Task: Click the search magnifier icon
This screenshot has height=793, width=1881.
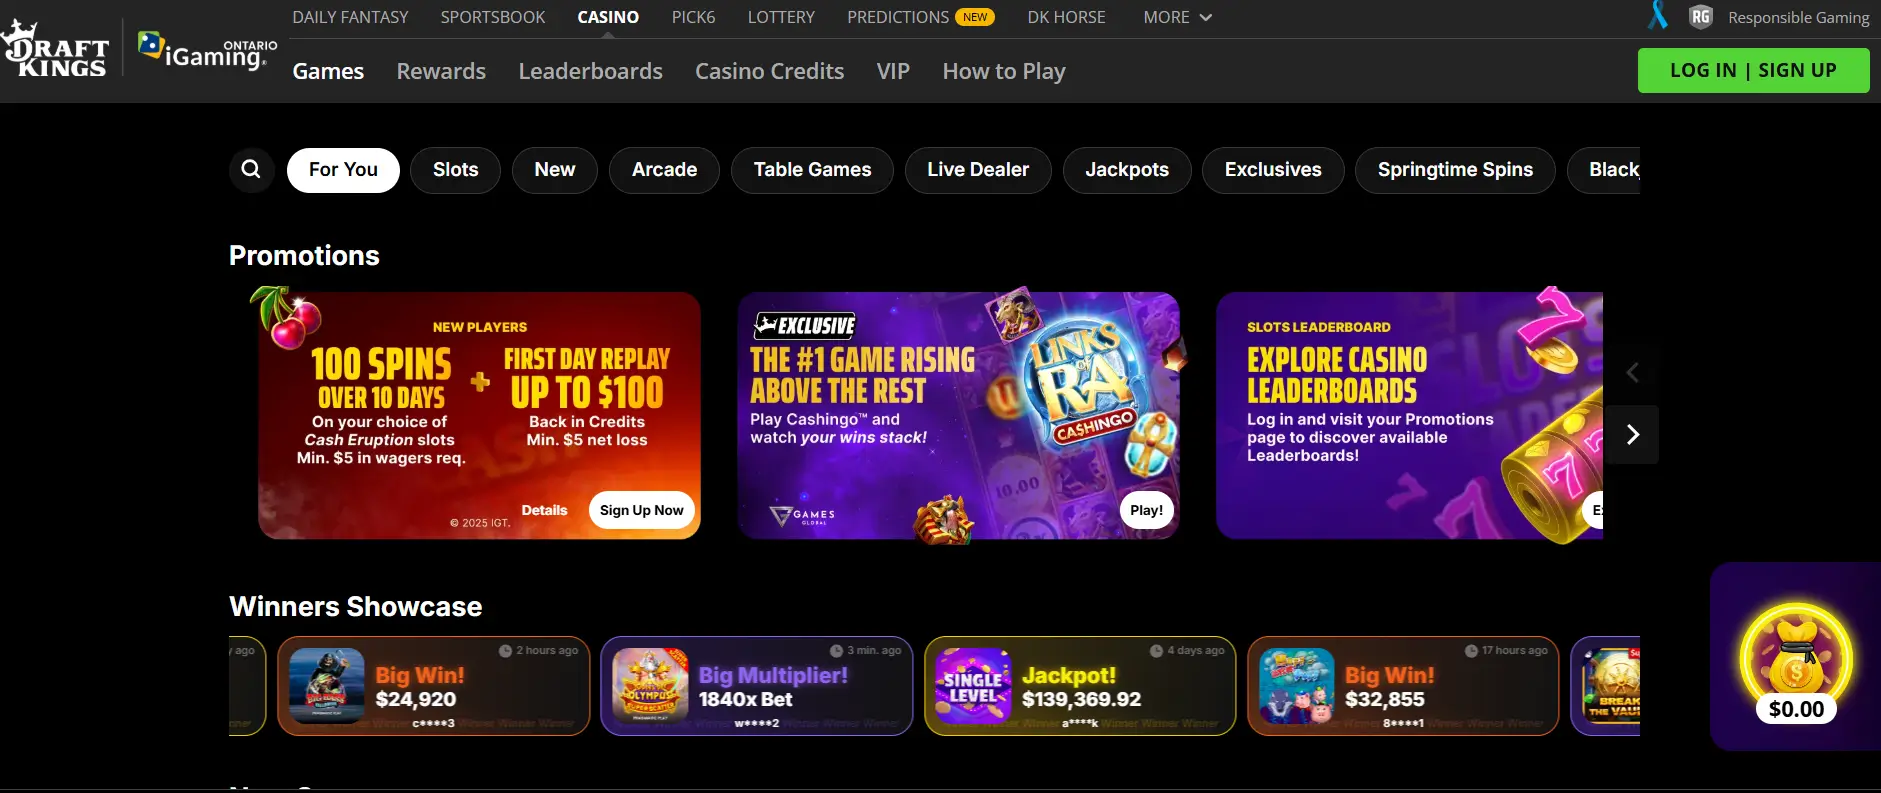Action: [x=251, y=170]
